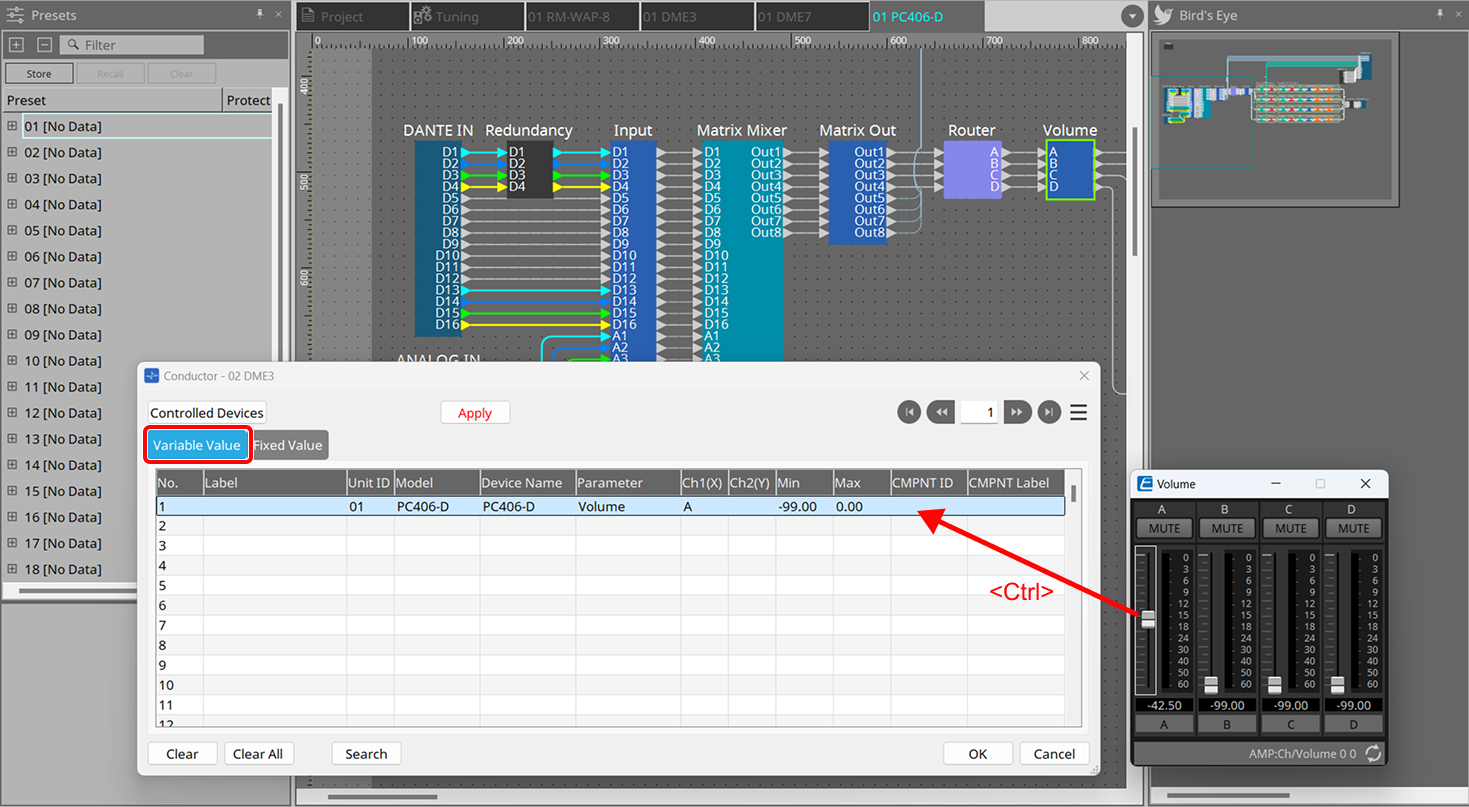Mute channel D in the Volume window
Image resolution: width=1469 pixels, height=807 pixels.
tap(1353, 528)
